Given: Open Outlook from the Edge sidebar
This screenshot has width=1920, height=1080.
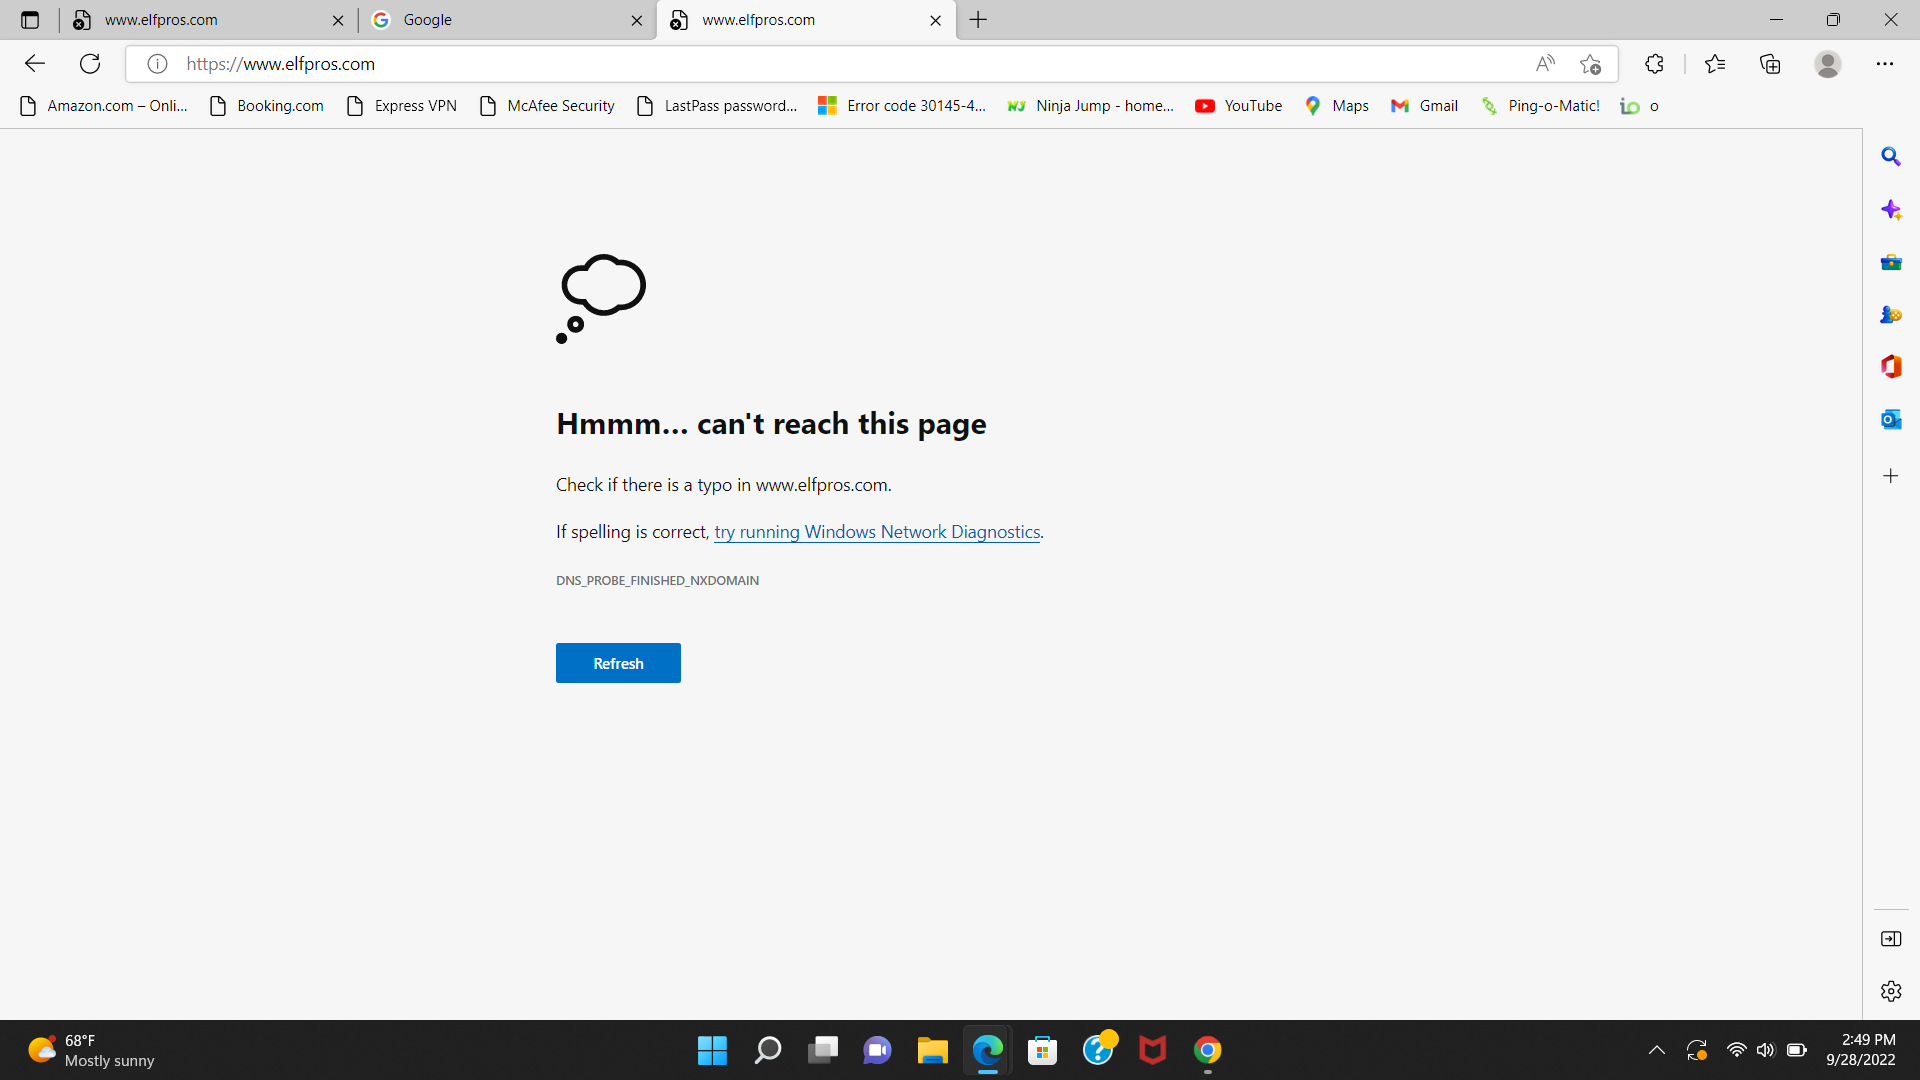Looking at the screenshot, I should (1890, 420).
